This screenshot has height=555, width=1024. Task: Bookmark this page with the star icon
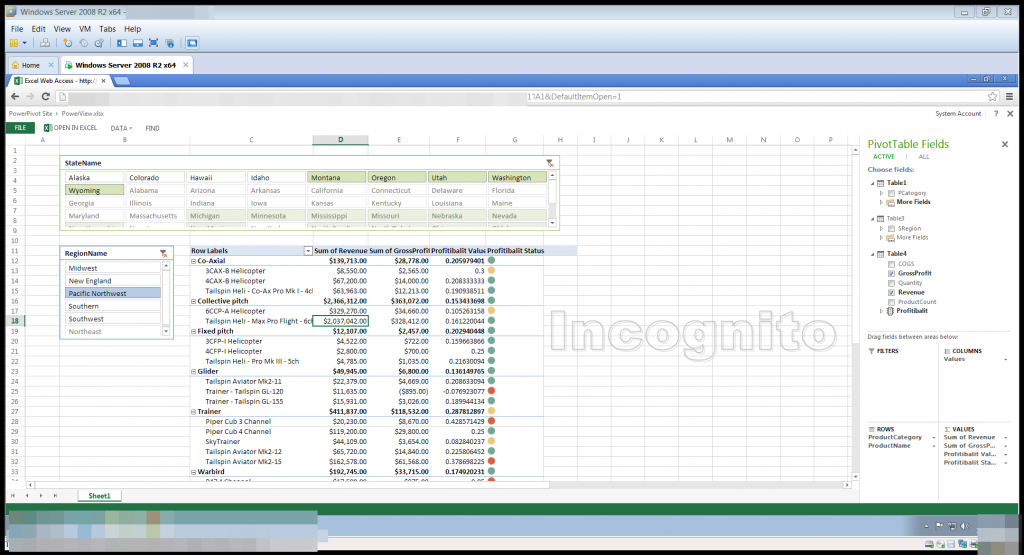[x=993, y=97]
